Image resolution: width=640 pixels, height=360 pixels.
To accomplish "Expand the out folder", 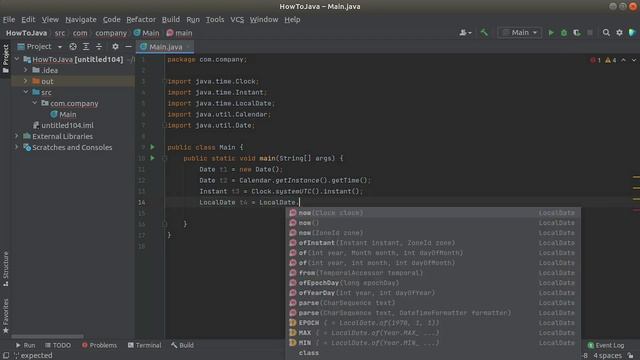I will click(26, 81).
